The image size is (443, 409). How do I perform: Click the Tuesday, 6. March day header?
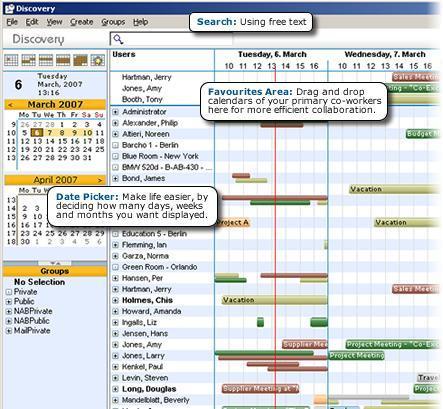pos(272,54)
